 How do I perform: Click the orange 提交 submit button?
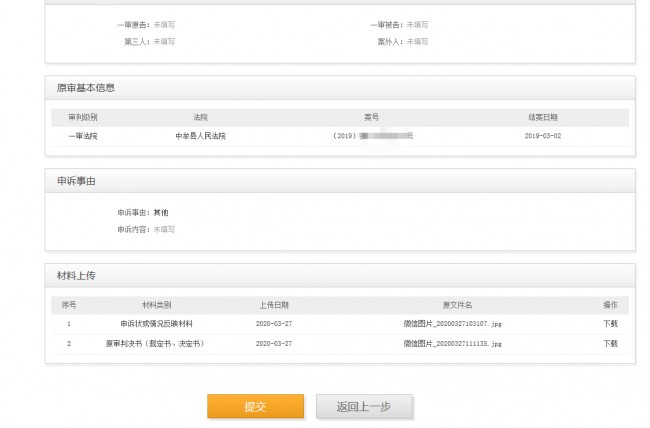(x=255, y=406)
